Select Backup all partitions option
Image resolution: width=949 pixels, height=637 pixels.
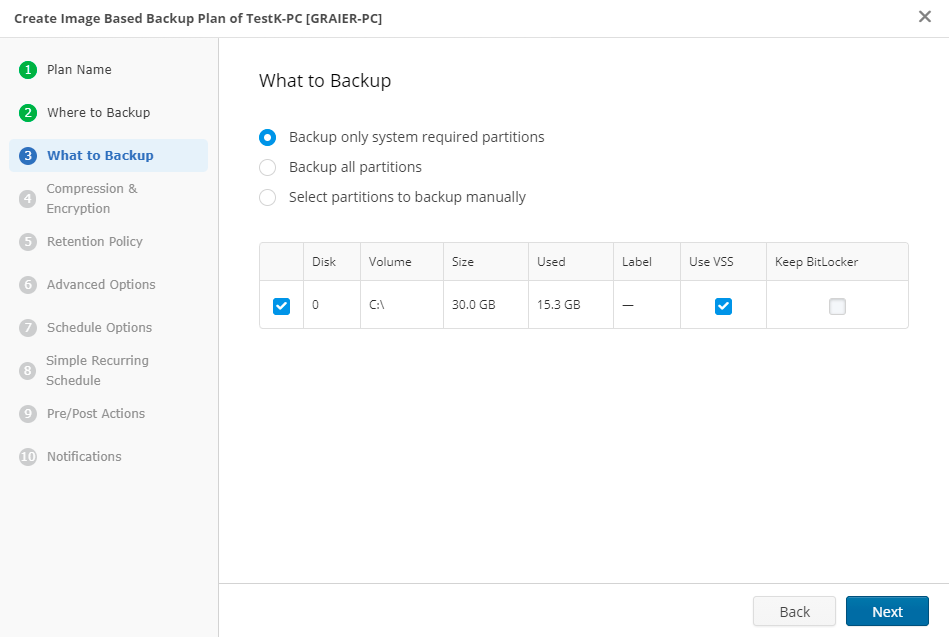coord(267,167)
